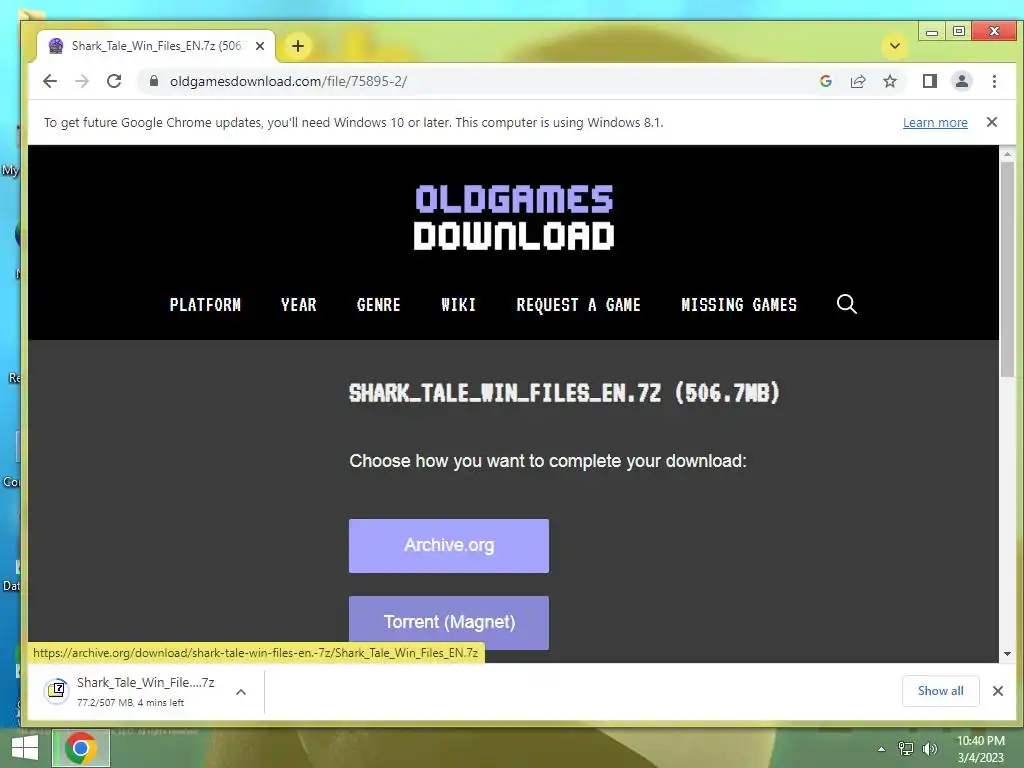Open the Chrome profile avatar
The image size is (1024, 768).
click(961, 81)
